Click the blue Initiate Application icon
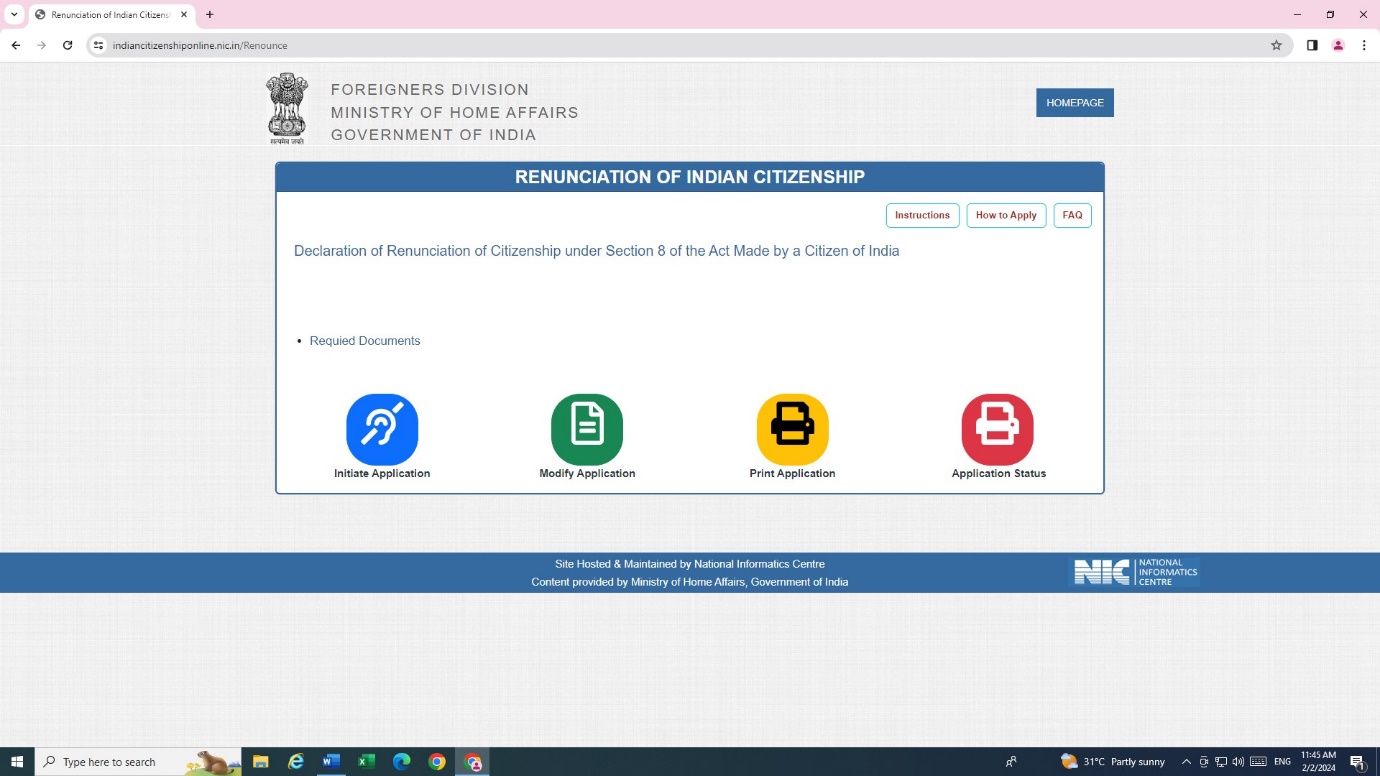 (382, 429)
